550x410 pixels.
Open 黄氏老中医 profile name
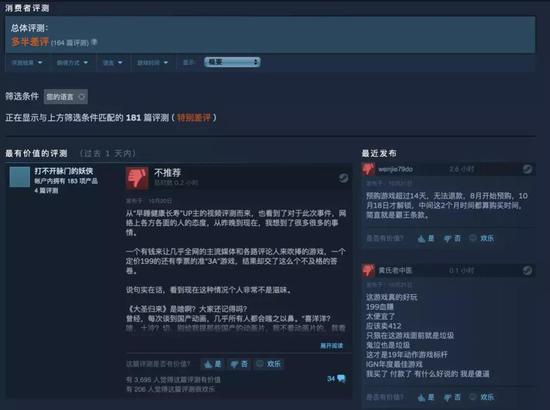[395, 270]
